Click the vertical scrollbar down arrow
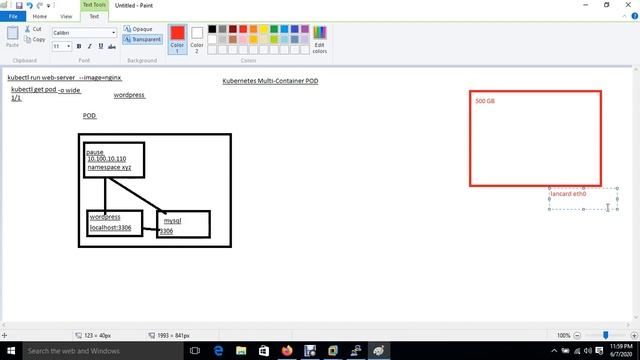Viewport: 640px width, 360px height. tap(636, 318)
